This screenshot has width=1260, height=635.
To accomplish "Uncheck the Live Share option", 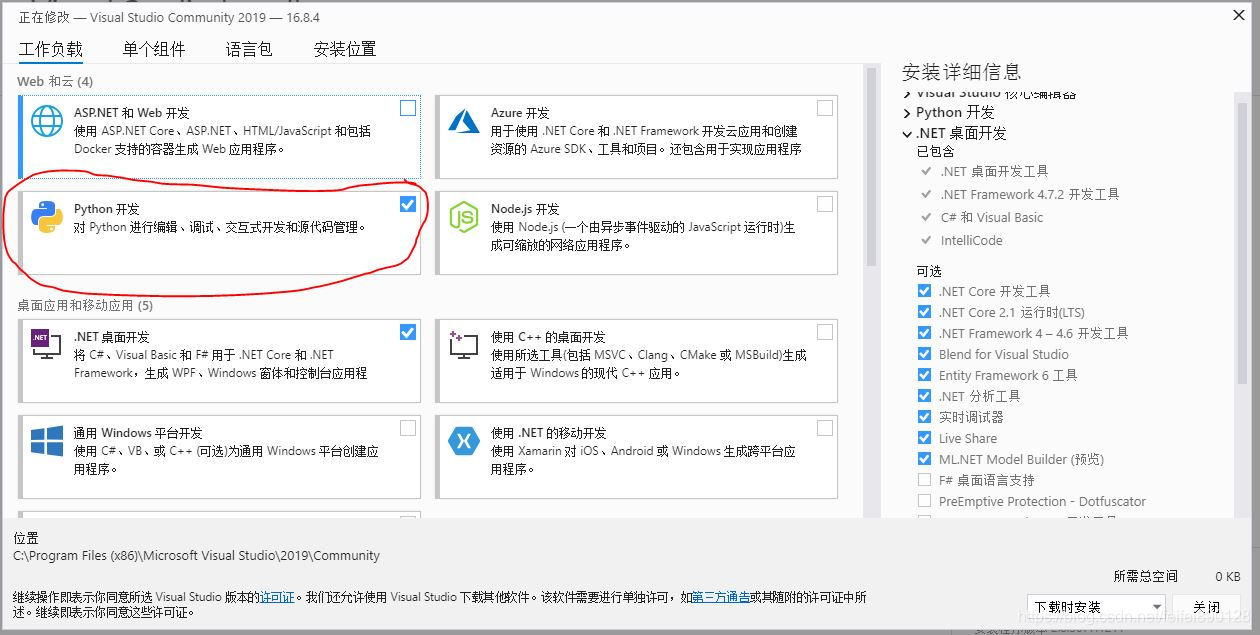I will click(x=924, y=438).
